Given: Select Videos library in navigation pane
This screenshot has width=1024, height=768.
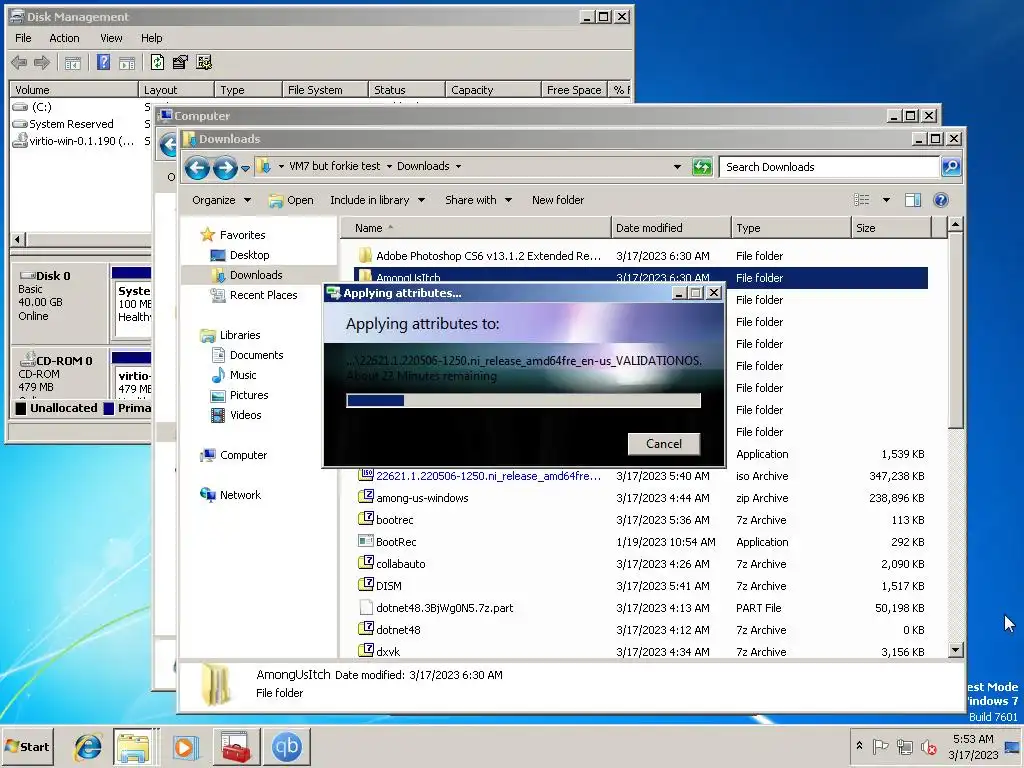Looking at the screenshot, I should [x=236, y=415].
